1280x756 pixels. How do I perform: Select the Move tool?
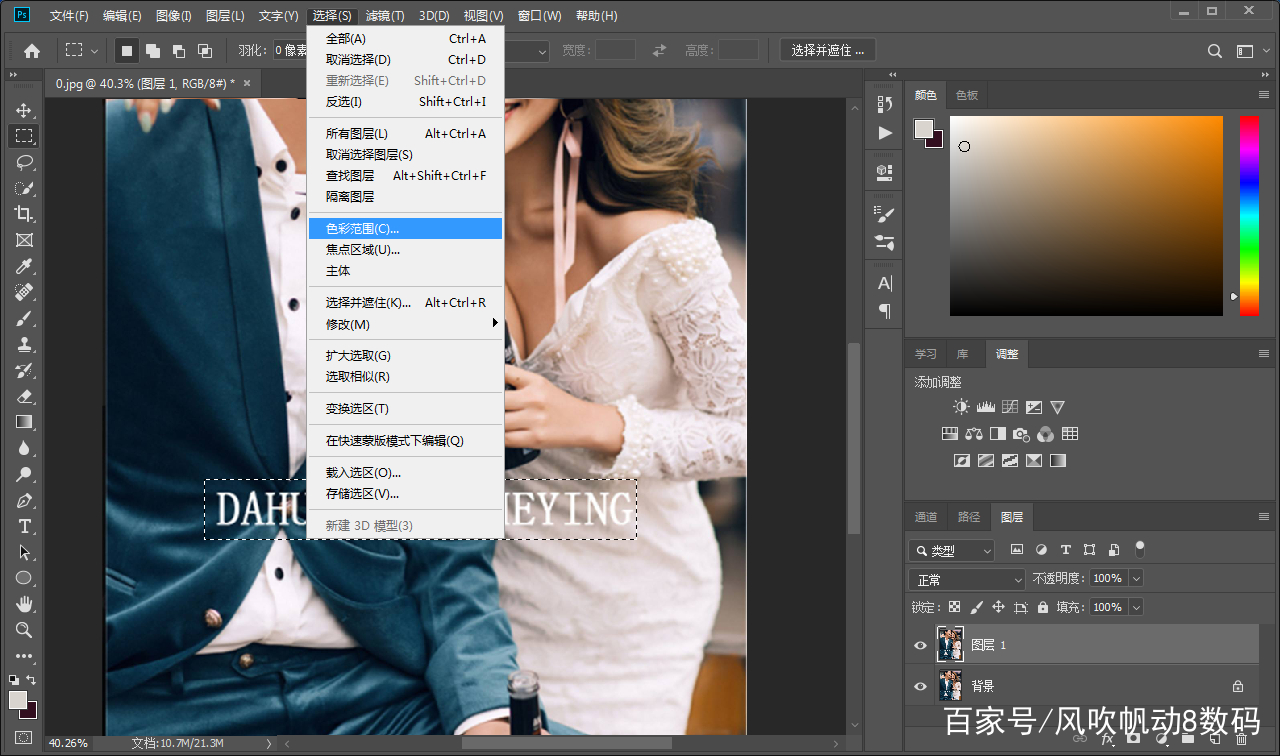tap(24, 110)
